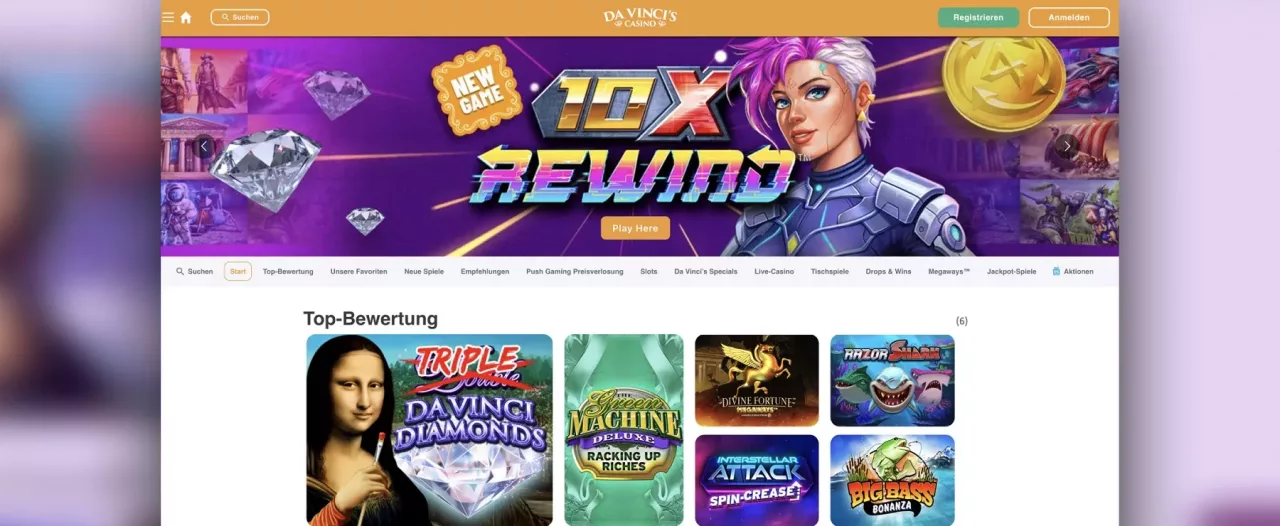The image size is (1280, 526).
Task: Open Triple Double Da Vinci Diamonds game
Action: 429,430
